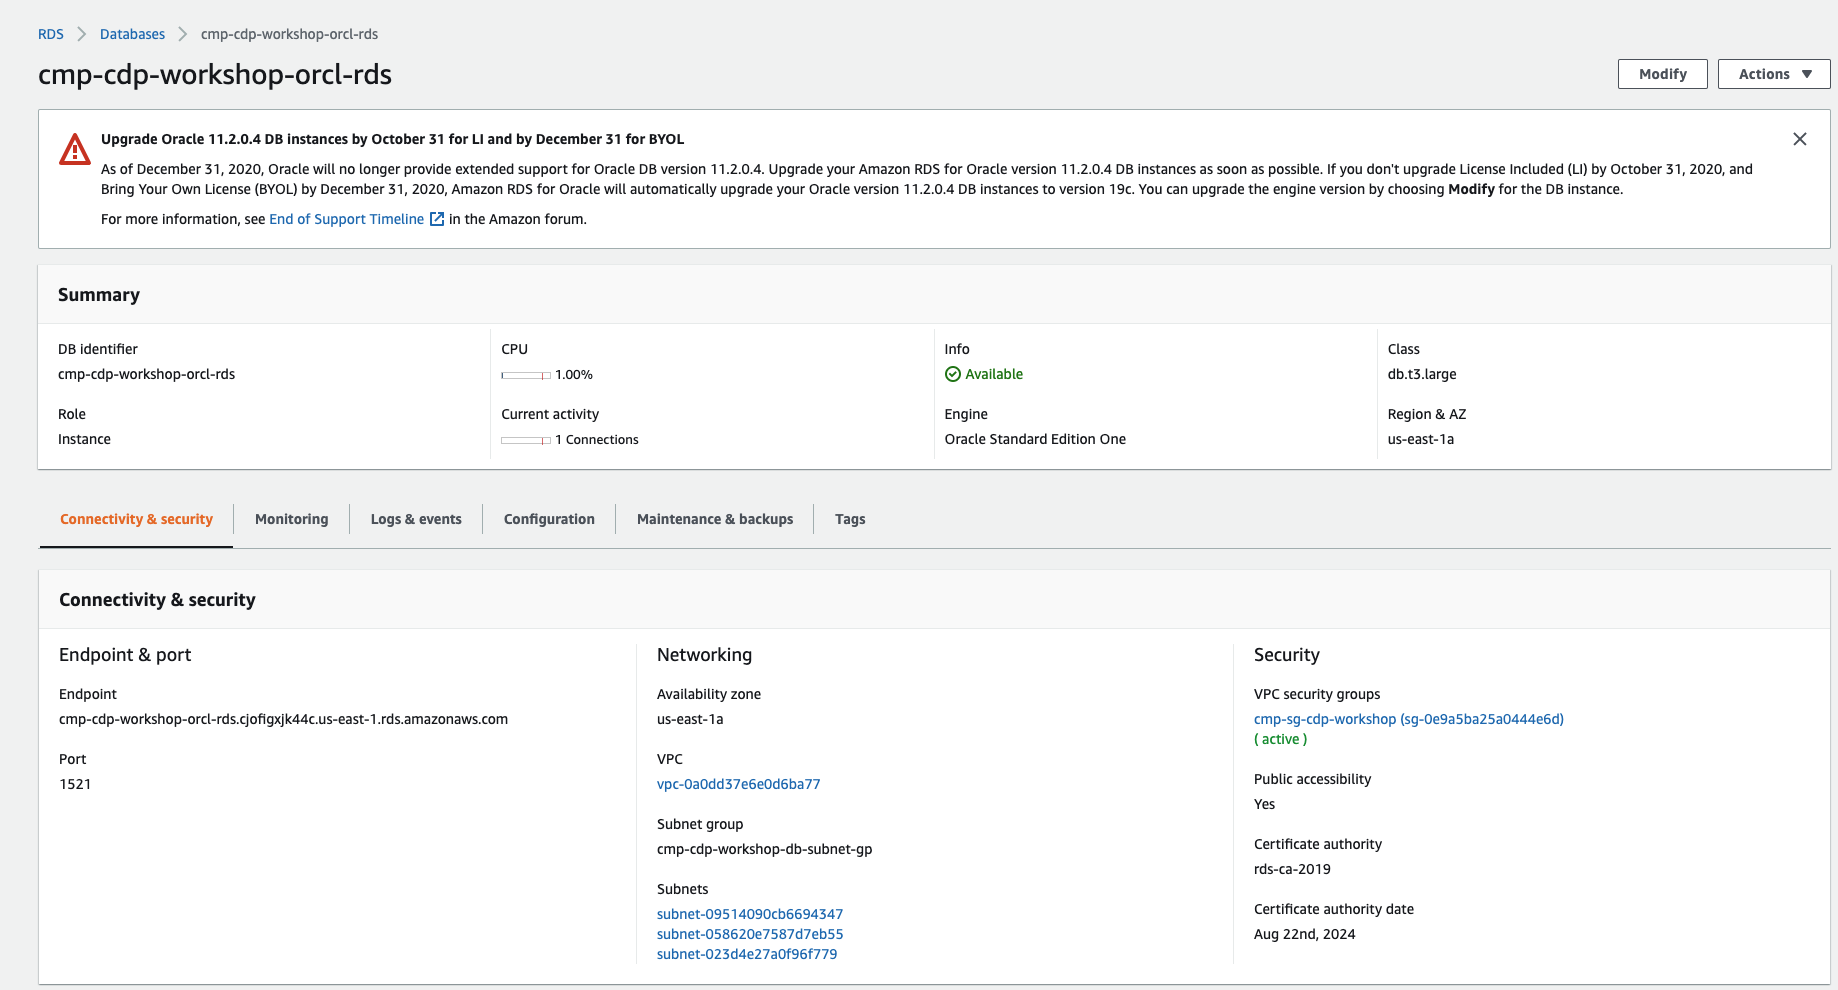Click the red warning triangle icon

tap(75, 149)
